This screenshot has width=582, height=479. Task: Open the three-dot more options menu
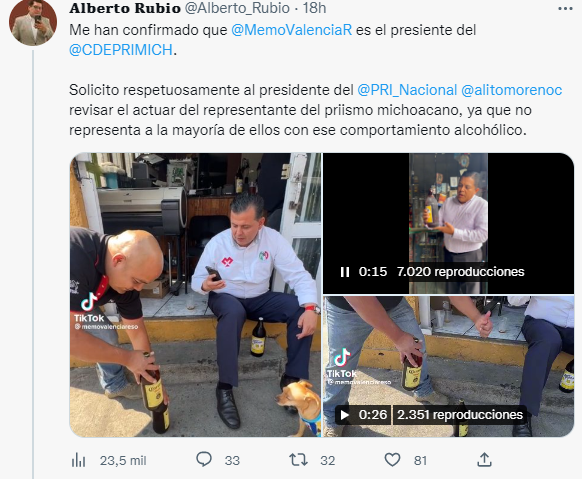565,8
